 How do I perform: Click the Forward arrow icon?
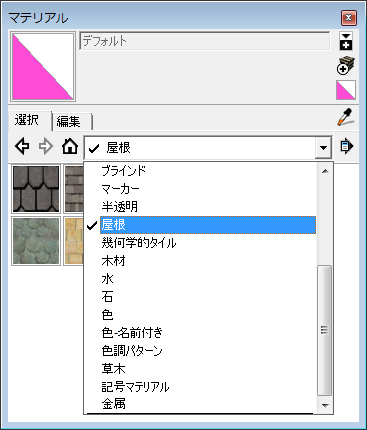click(x=46, y=146)
